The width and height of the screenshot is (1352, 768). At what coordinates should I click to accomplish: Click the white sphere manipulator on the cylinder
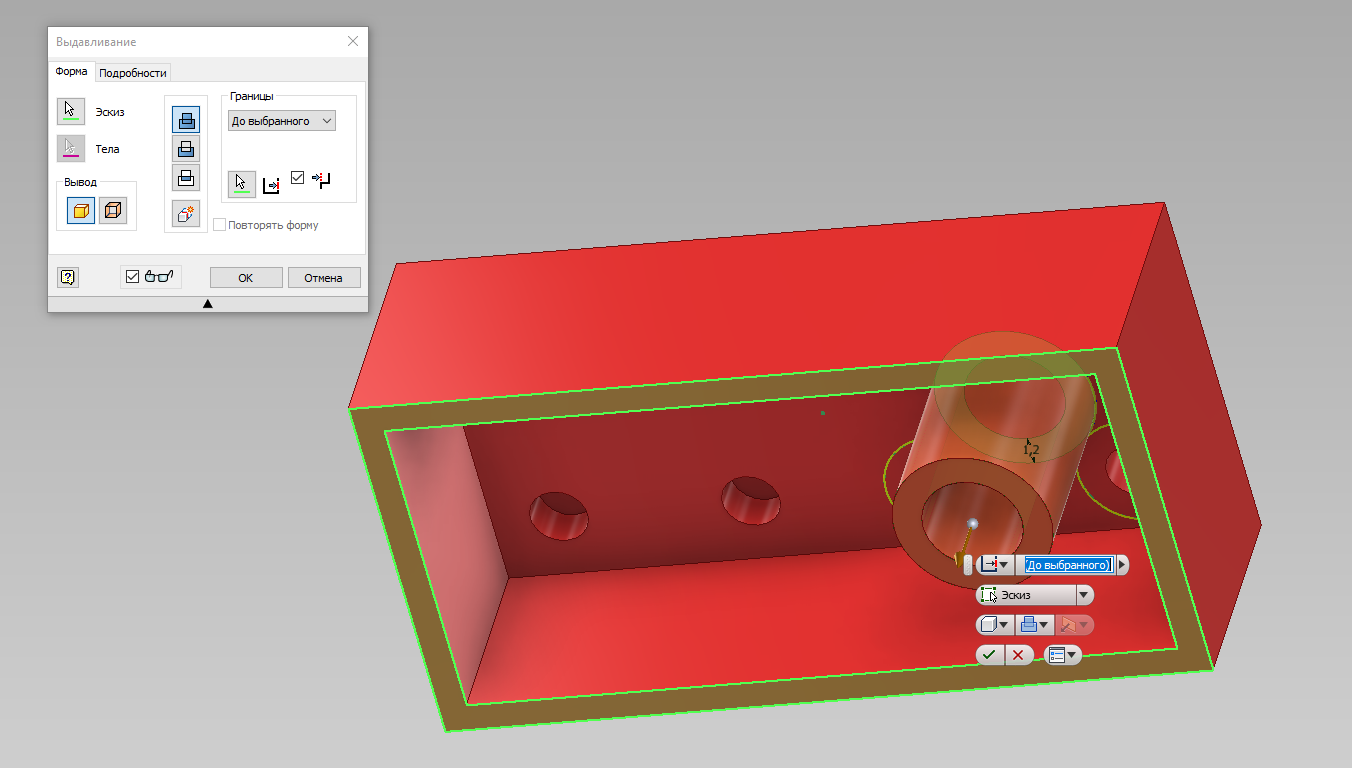(x=972, y=523)
